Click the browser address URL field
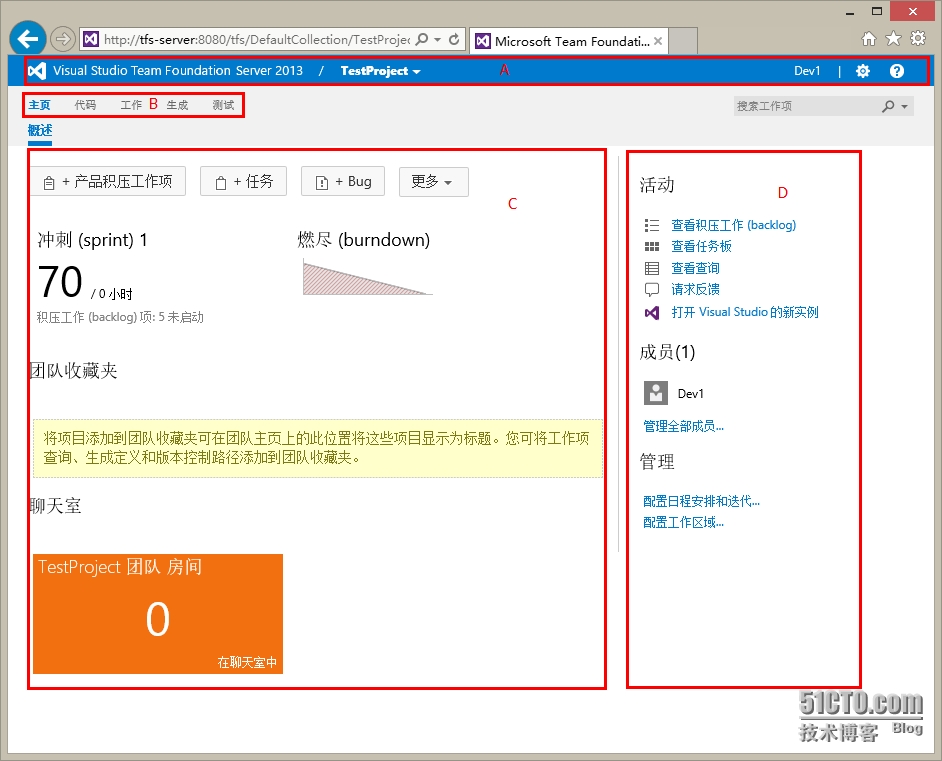Screen dimensions: 942x761 pos(257,40)
